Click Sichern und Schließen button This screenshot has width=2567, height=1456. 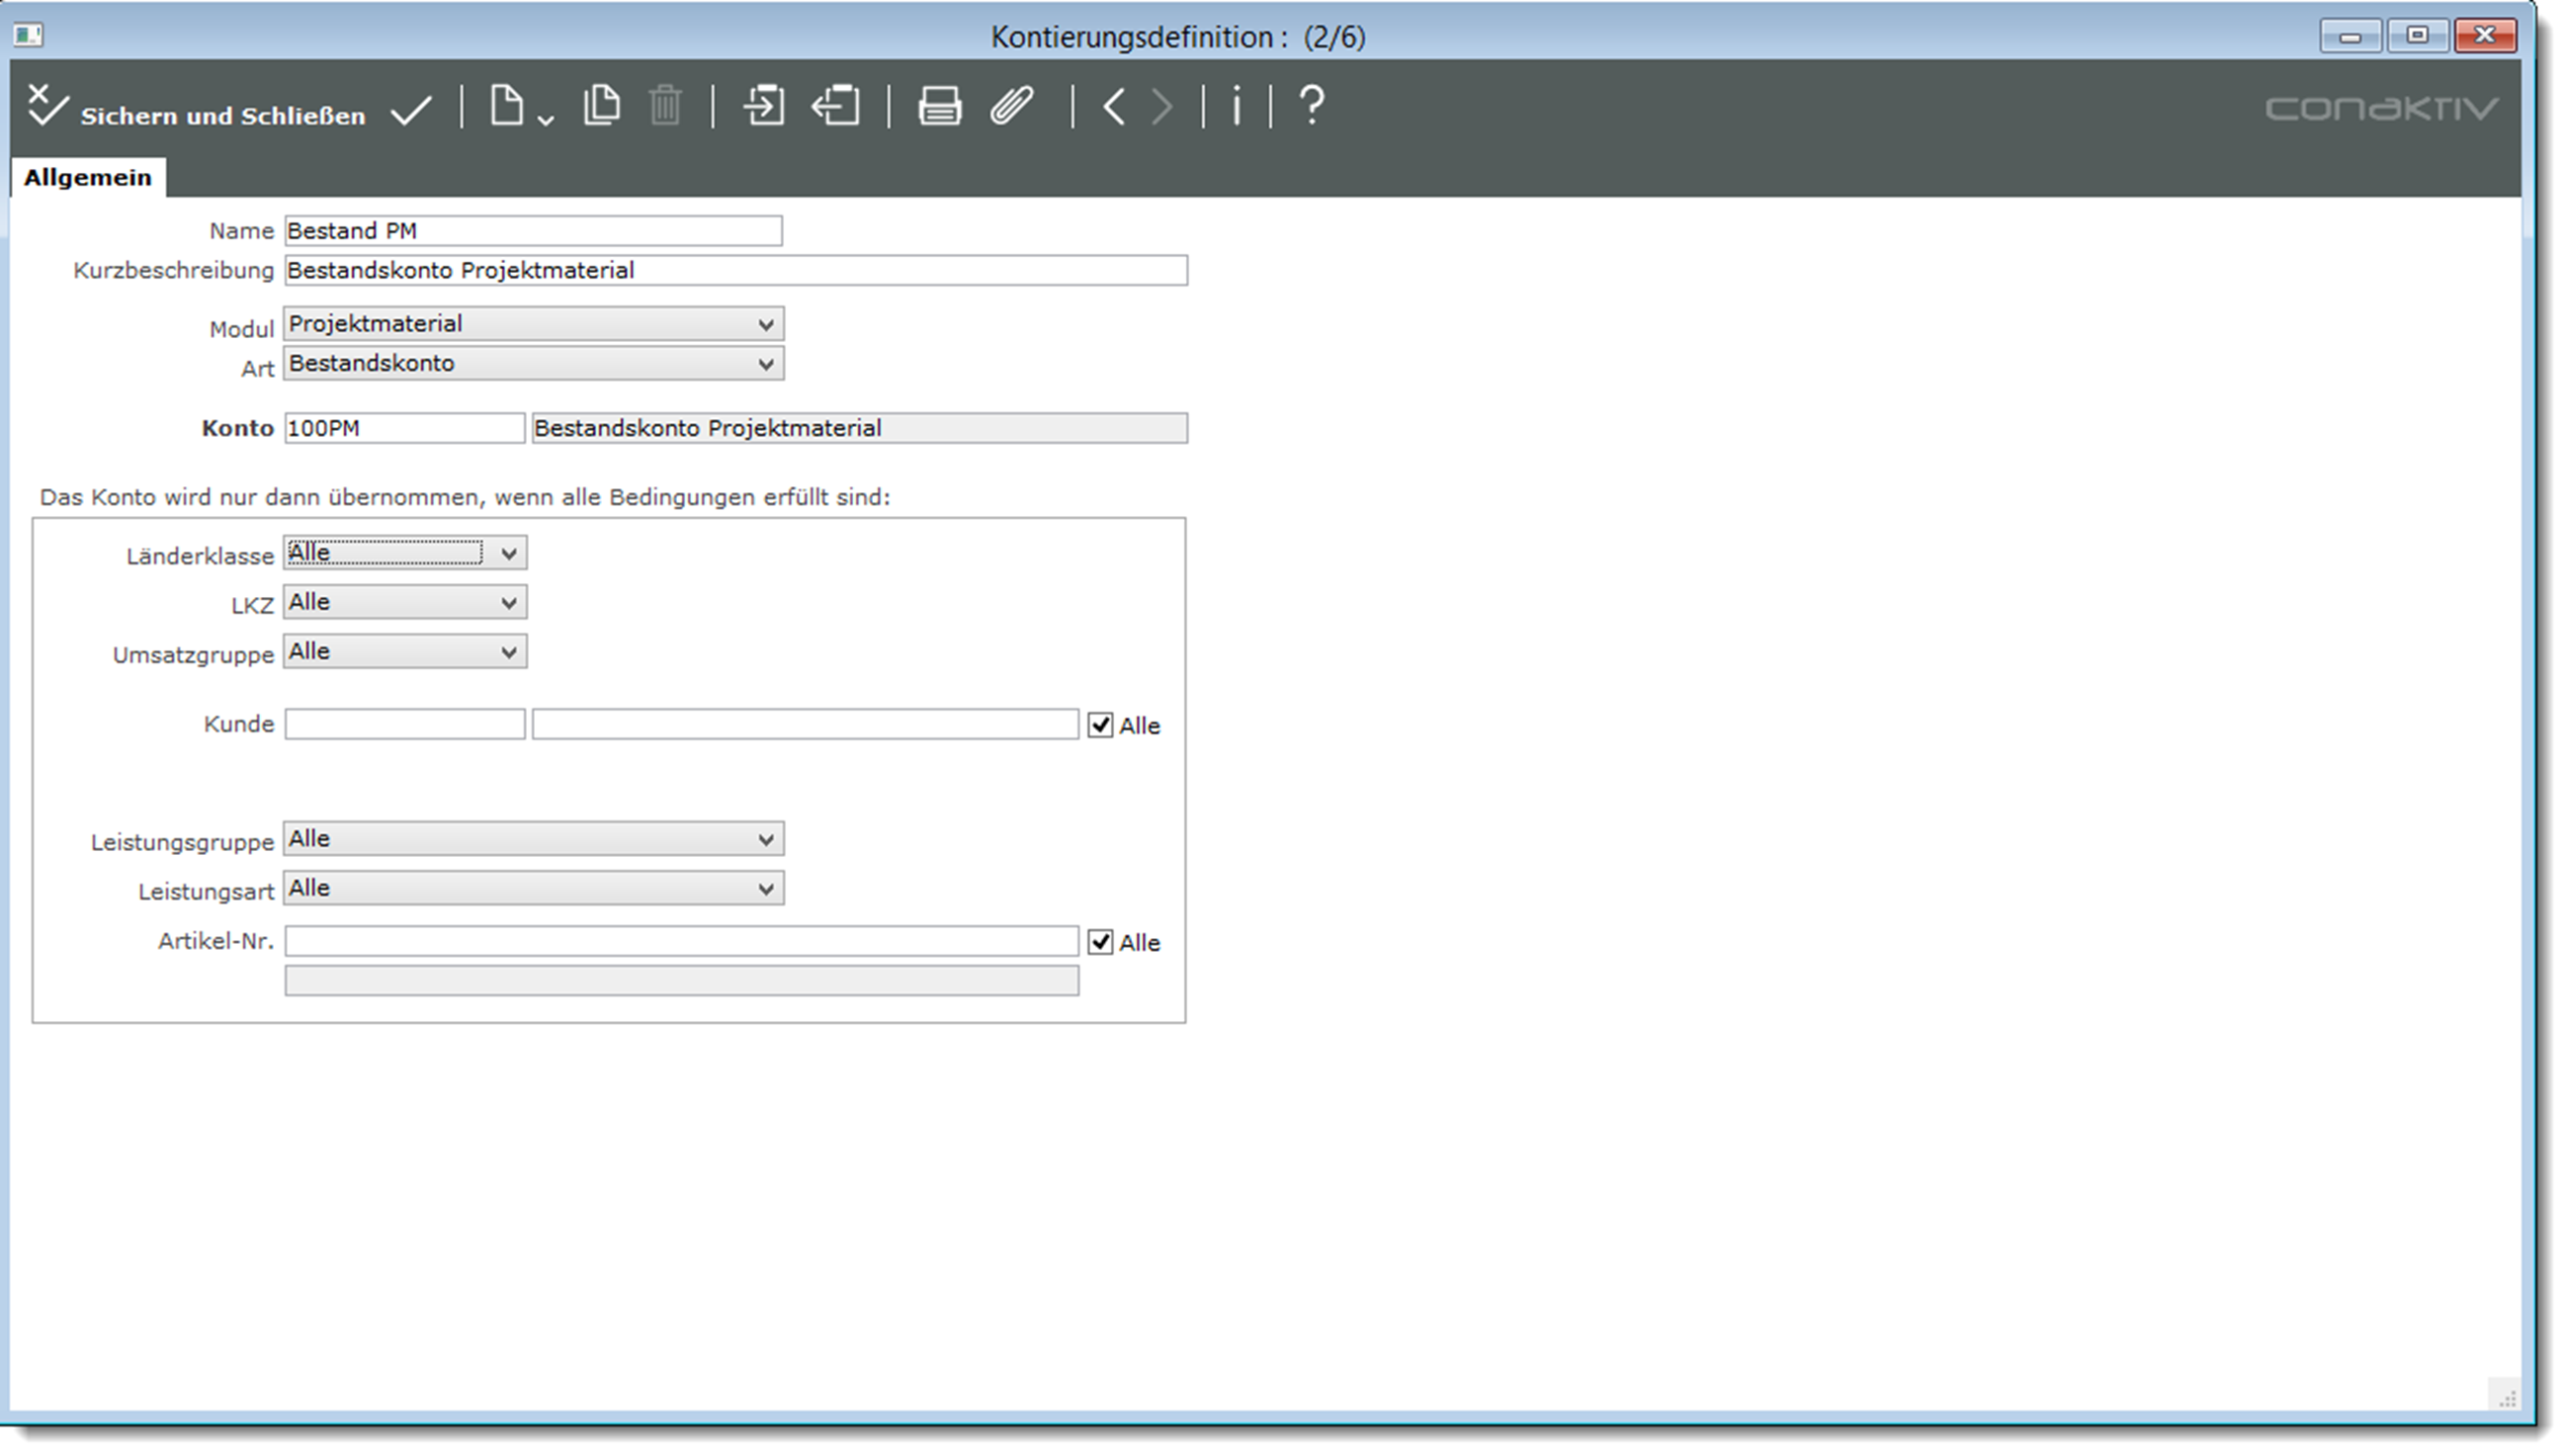coord(198,112)
